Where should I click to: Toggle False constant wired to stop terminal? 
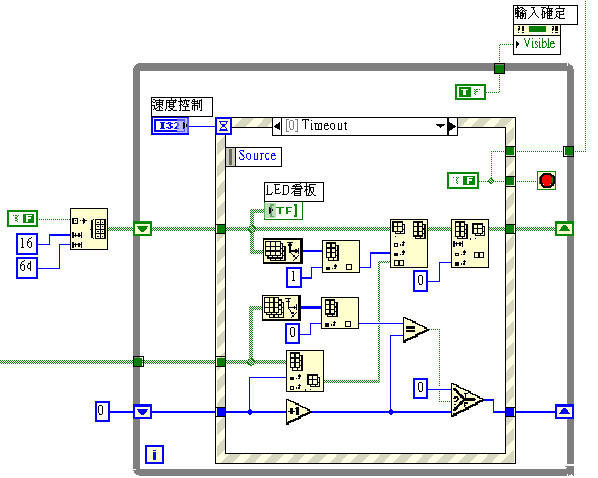pyautogui.click(x=463, y=180)
